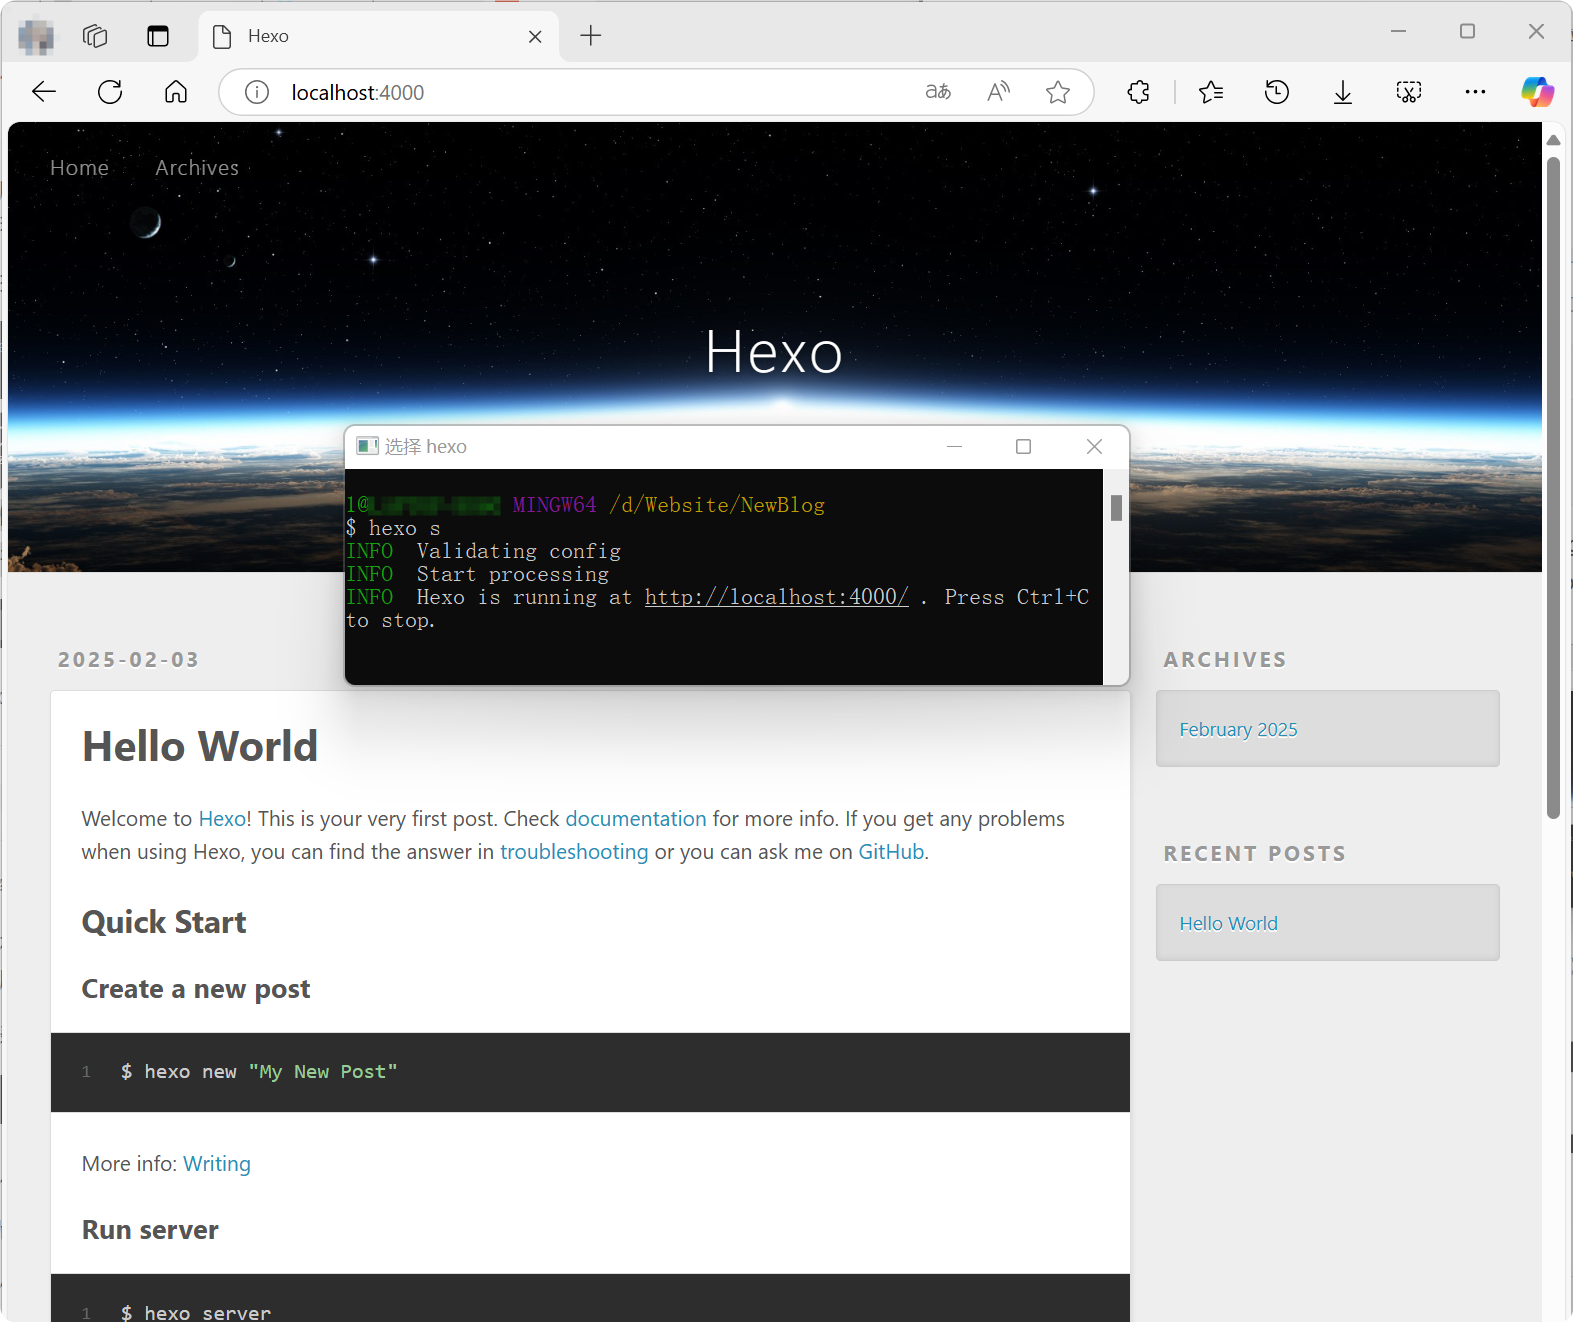
Task: Open the documentation link
Action: click(636, 819)
